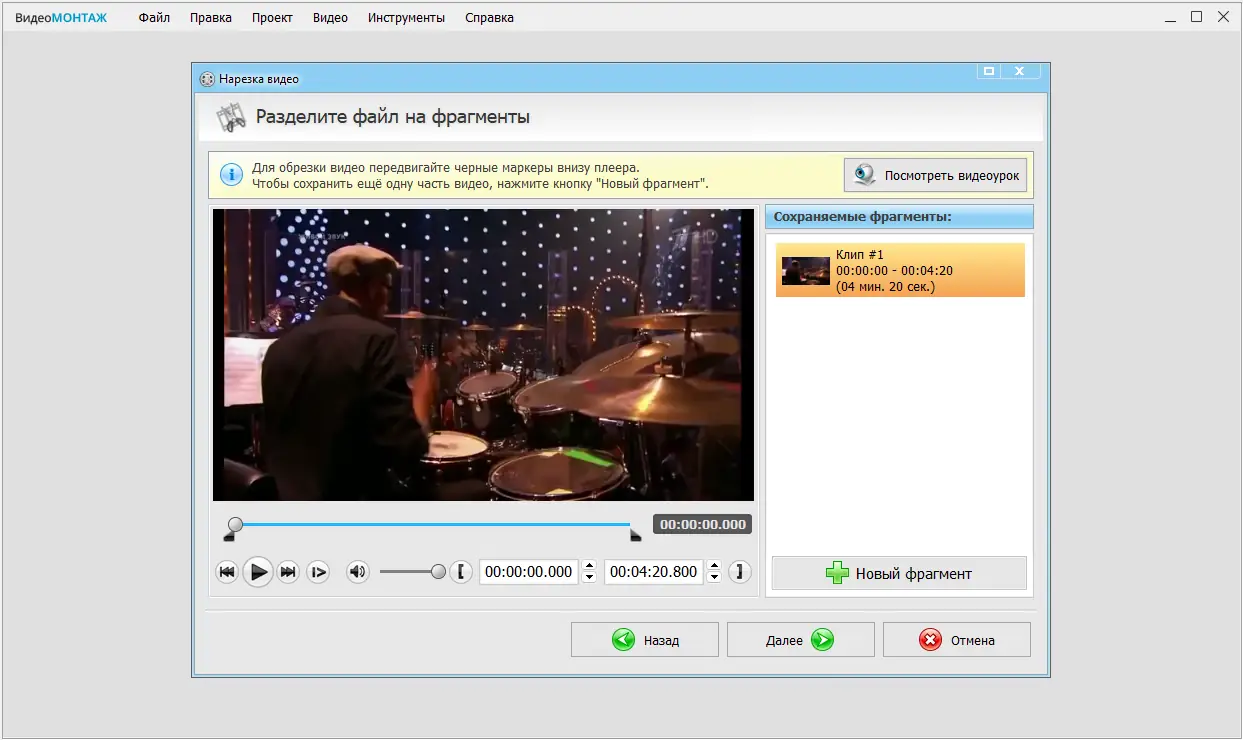Click the volume slider knob
This screenshot has height=740, width=1243.
pyautogui.click(x=438, y=572)
